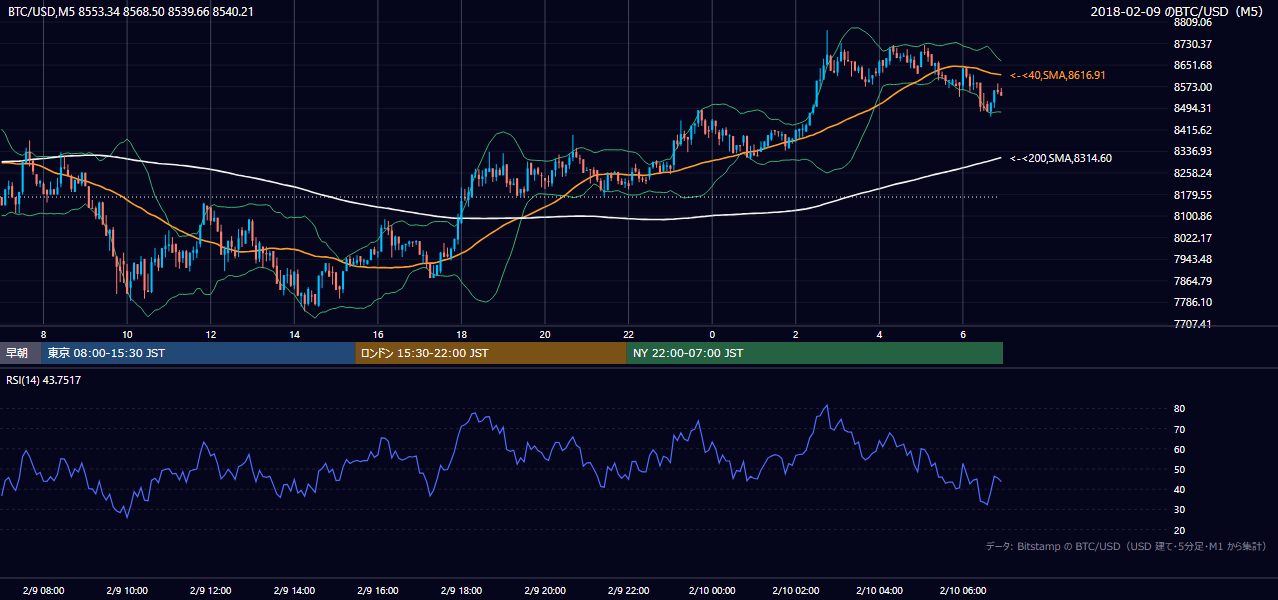Click hour tick 22 under price chart
This screenshot has height=600, width=1278.
pyautogui.click(x=628, y=334)
